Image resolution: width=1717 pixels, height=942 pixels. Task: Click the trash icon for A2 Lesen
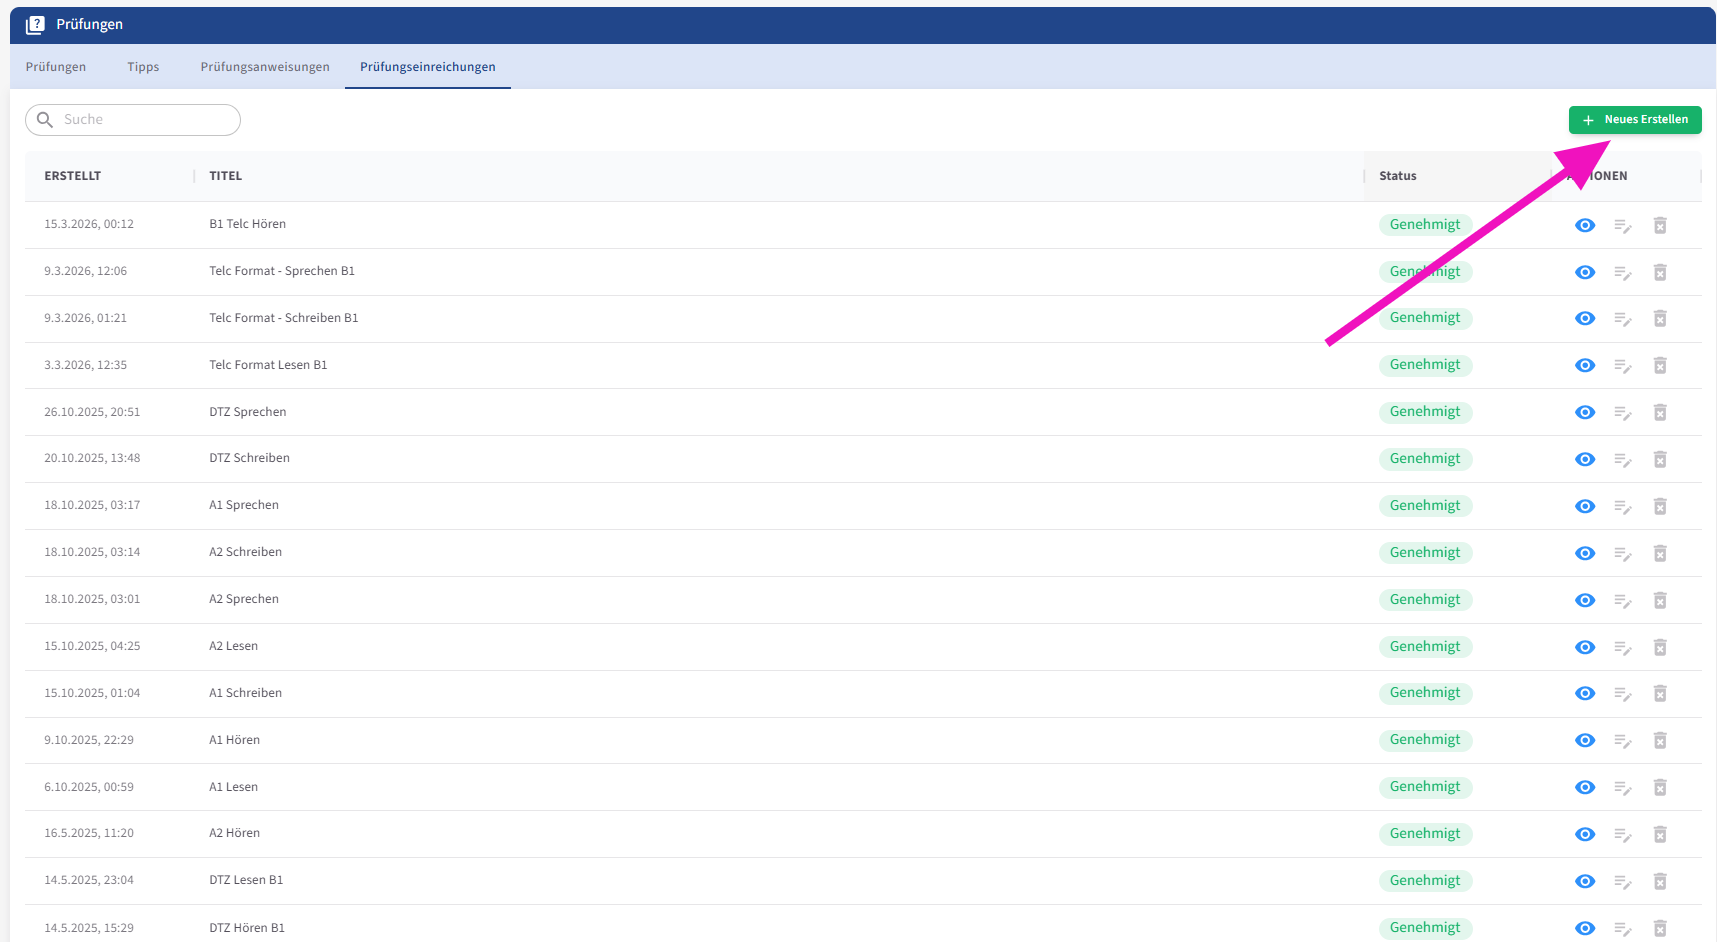coord(1660,648)
